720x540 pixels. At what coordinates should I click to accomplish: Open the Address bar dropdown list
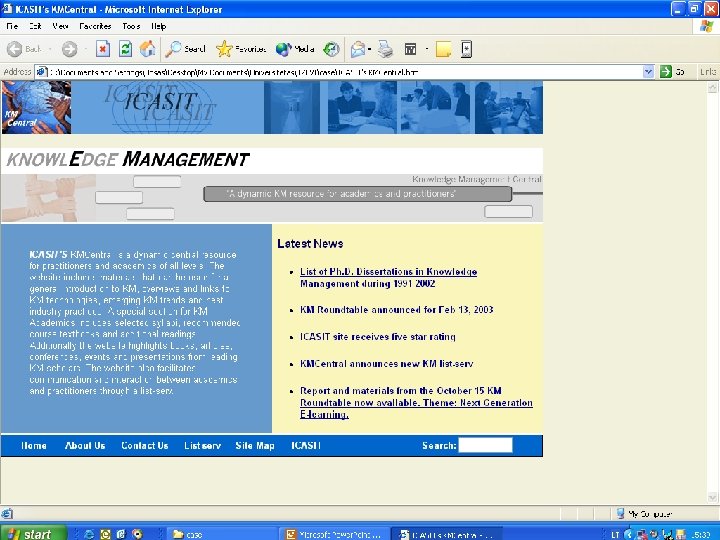648,72
